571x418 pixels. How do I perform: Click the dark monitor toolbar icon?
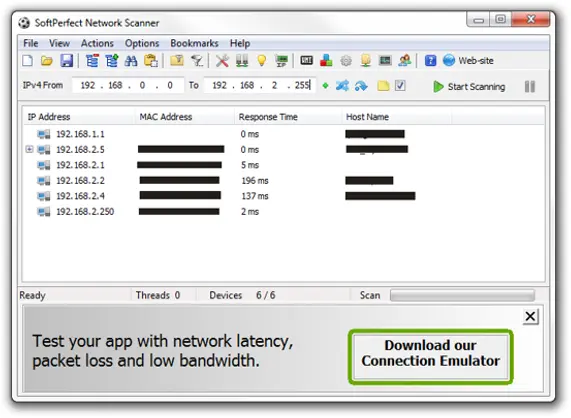click(385, 61)
